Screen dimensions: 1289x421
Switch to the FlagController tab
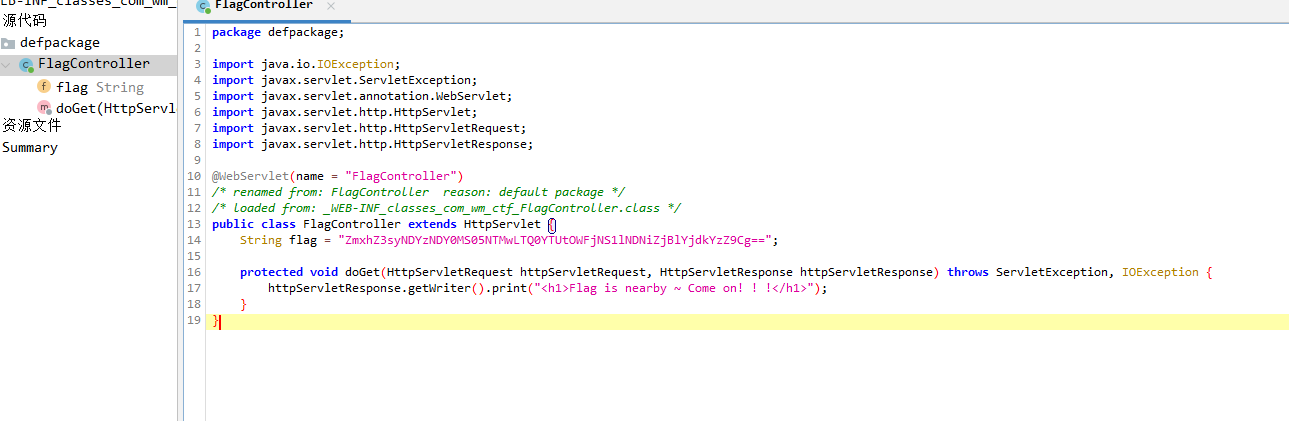click(264, 6)
